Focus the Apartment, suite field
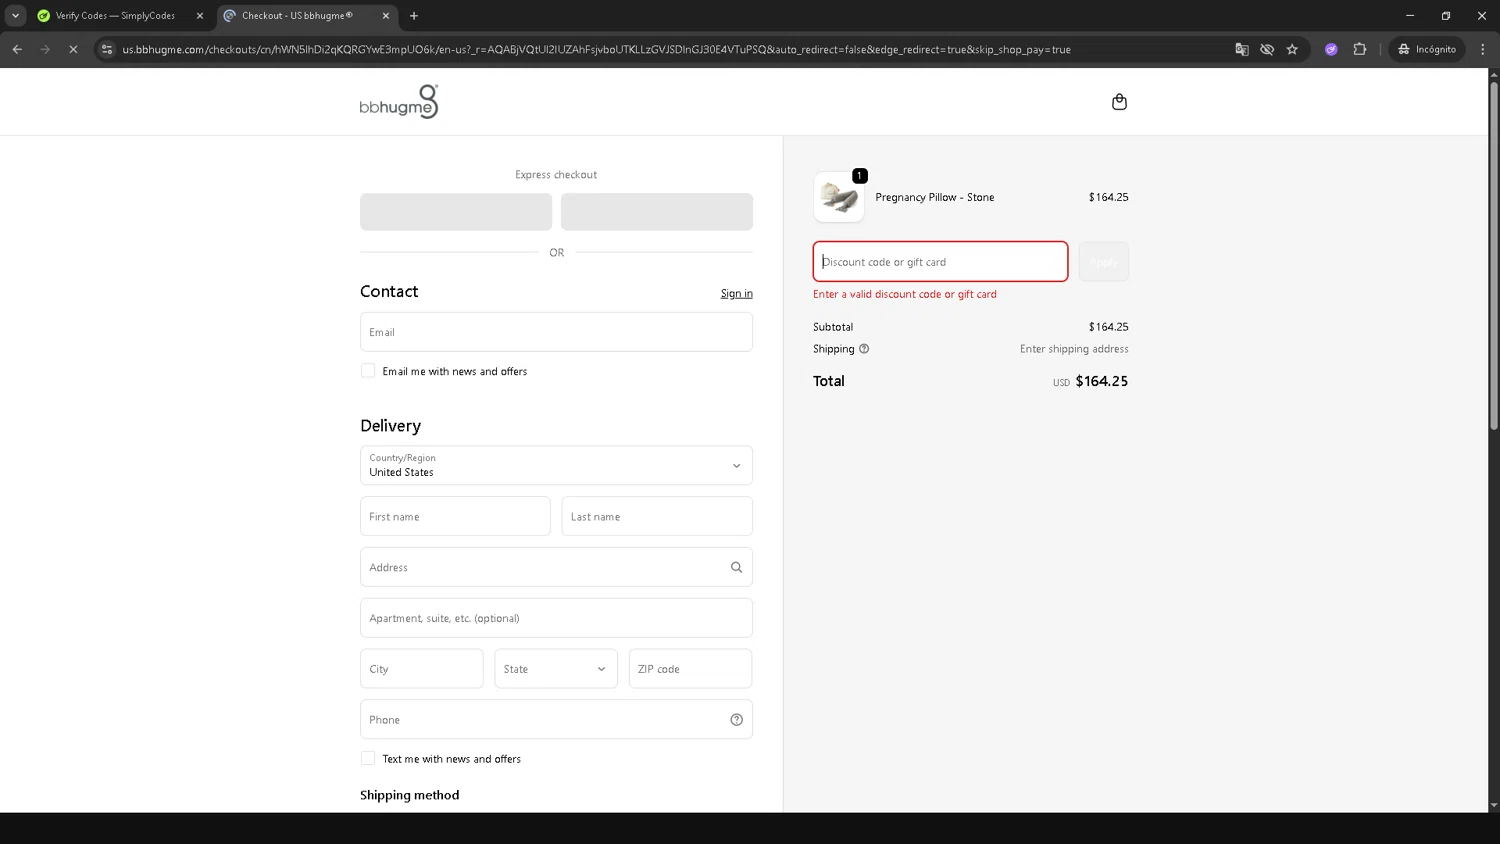Viewport: 1500px width, 844px height. pos(556,618)
